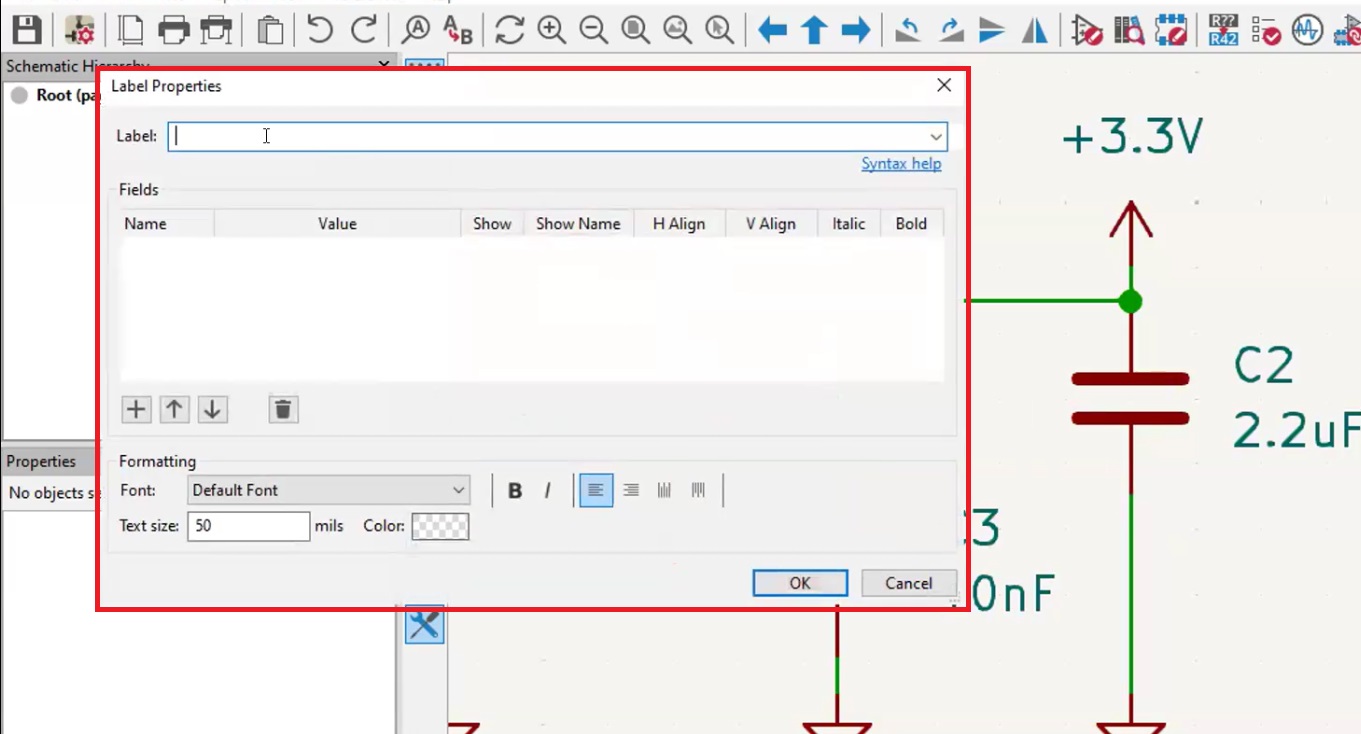
Task: Save the schematic
Action: pyautogui.click(x=27, y=29)
